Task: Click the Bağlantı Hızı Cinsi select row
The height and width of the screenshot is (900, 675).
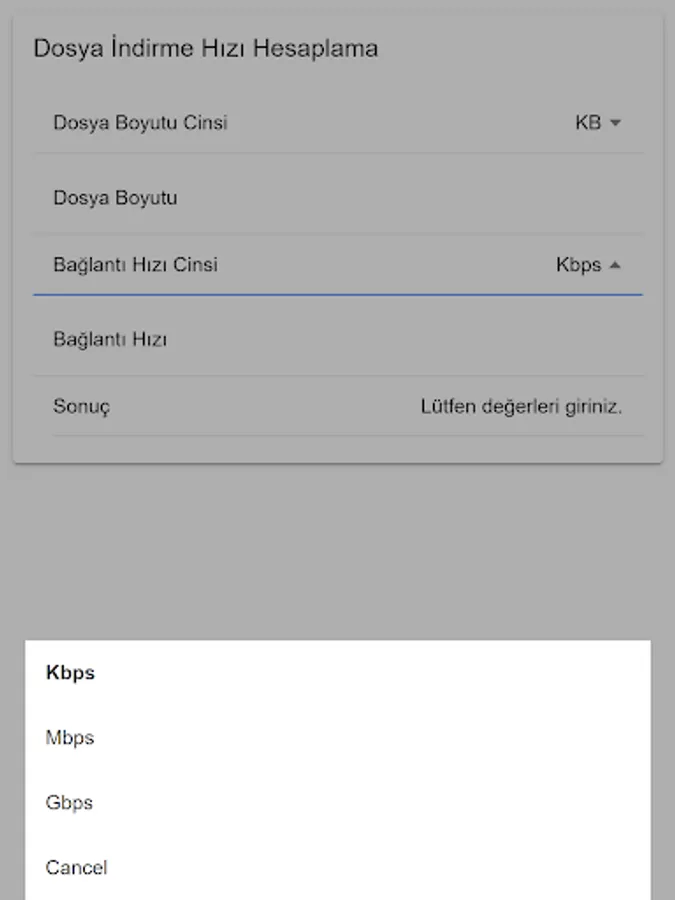Action: point(338,265)
